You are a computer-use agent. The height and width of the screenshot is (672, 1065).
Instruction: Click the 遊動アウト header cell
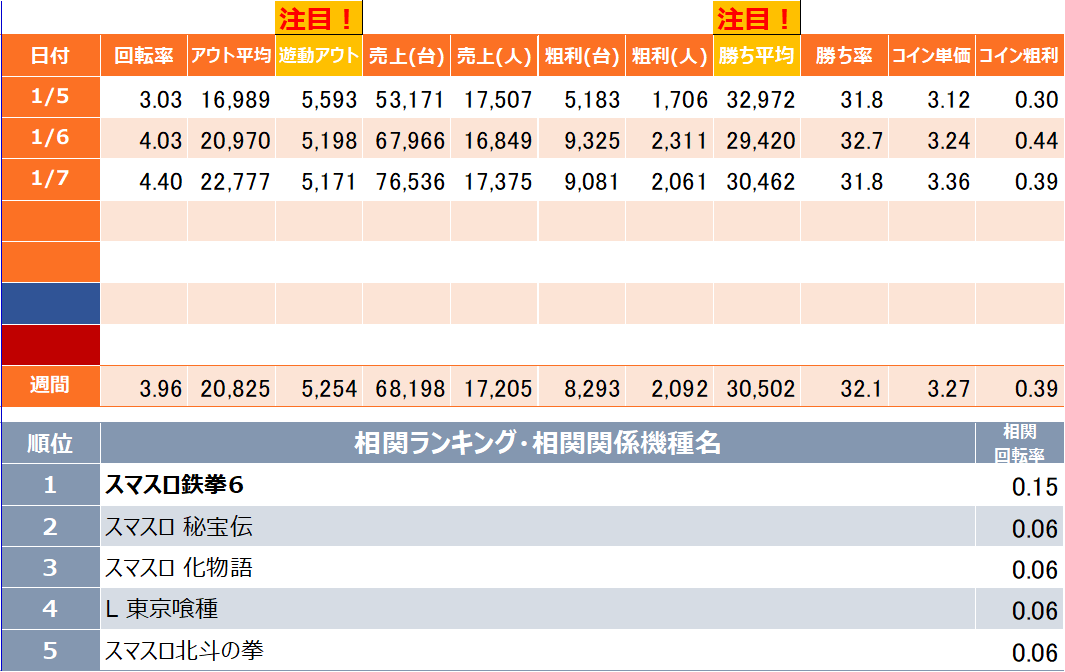pos(319,56)
